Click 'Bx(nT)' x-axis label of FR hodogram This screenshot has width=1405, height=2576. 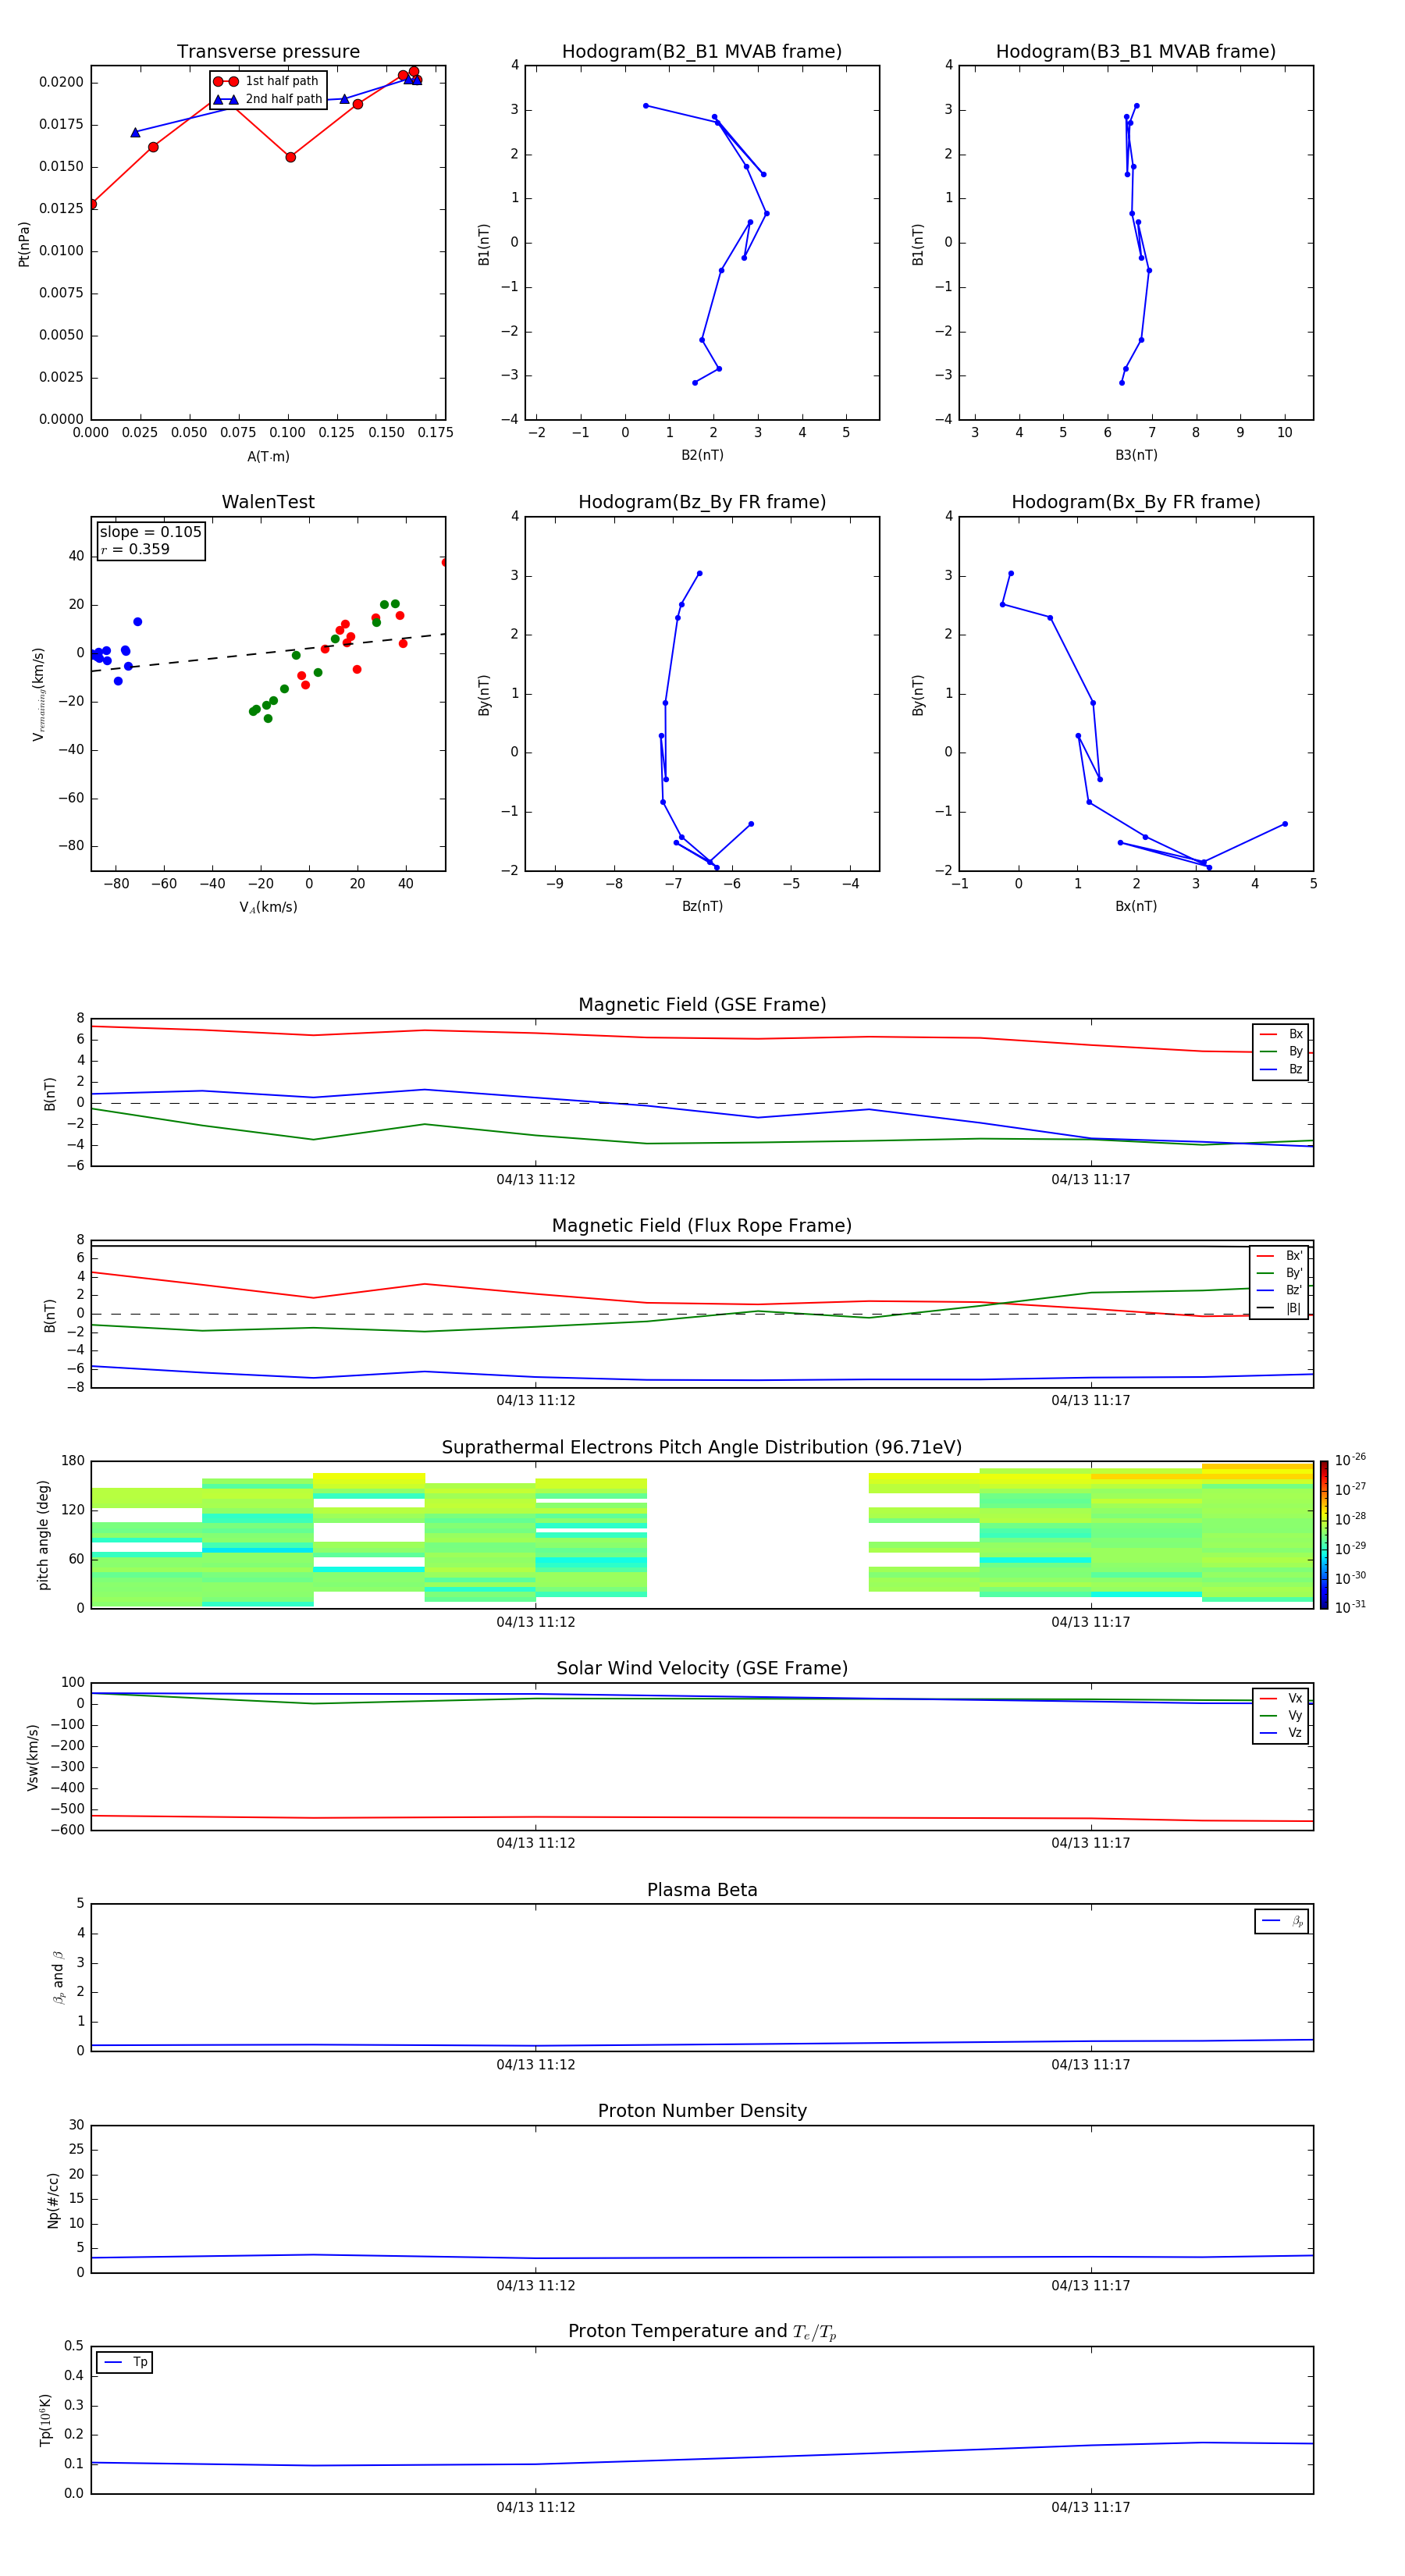(1136, 906)
